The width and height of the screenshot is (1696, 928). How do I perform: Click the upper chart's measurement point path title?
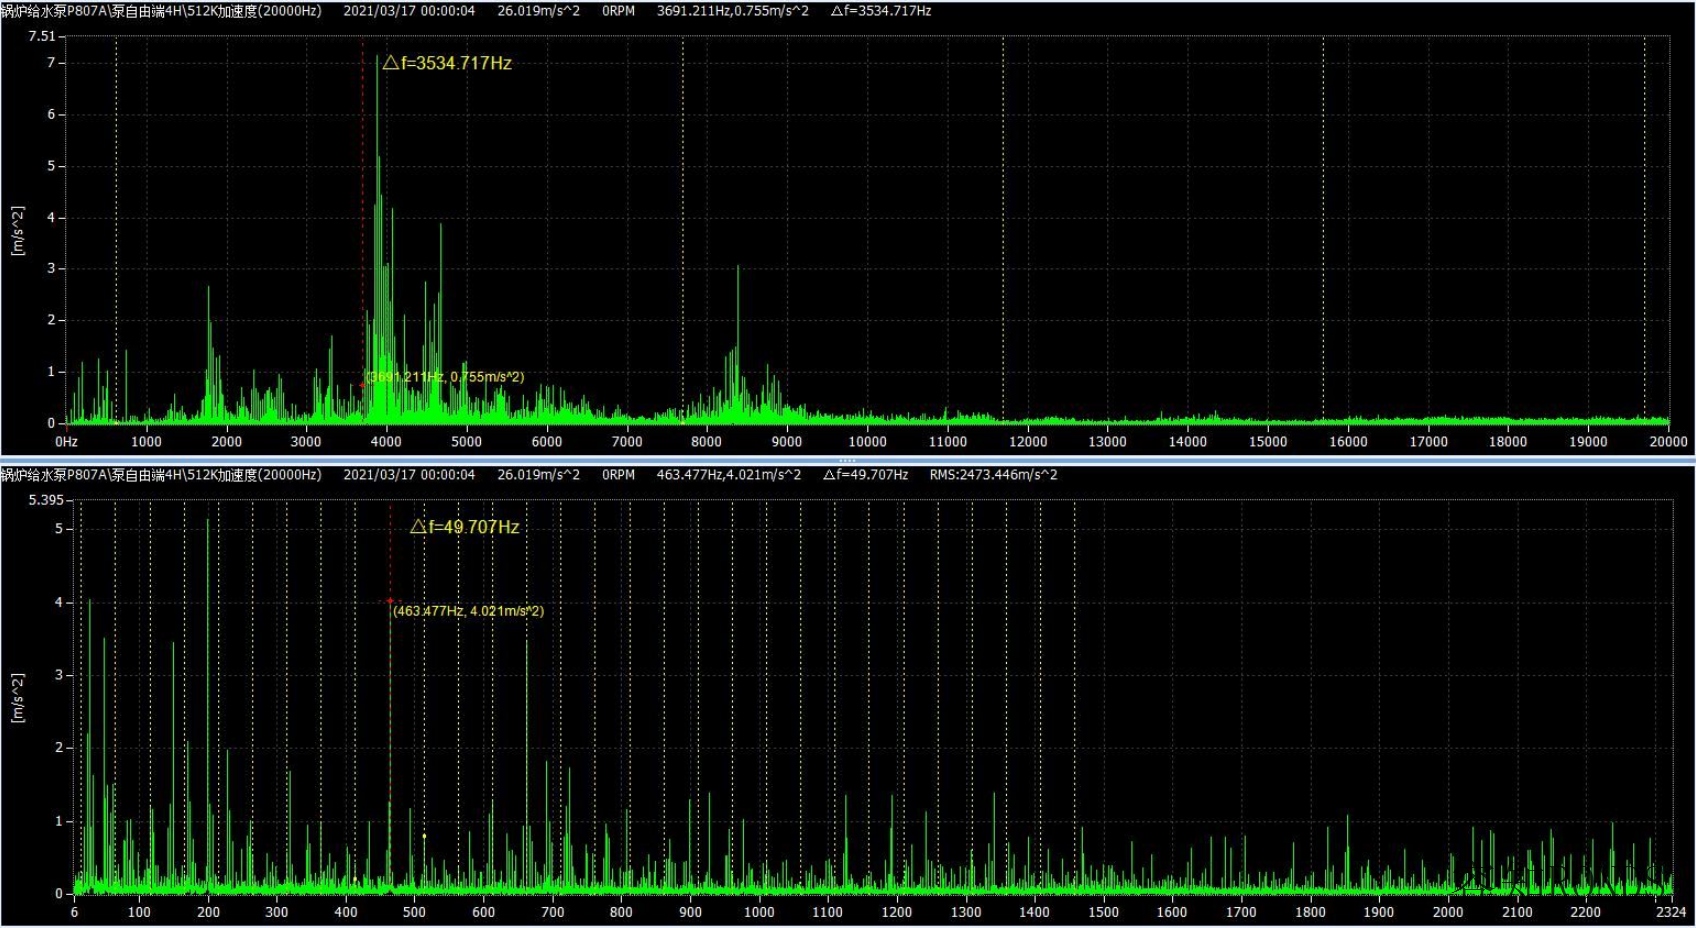[x=161, y=11]
